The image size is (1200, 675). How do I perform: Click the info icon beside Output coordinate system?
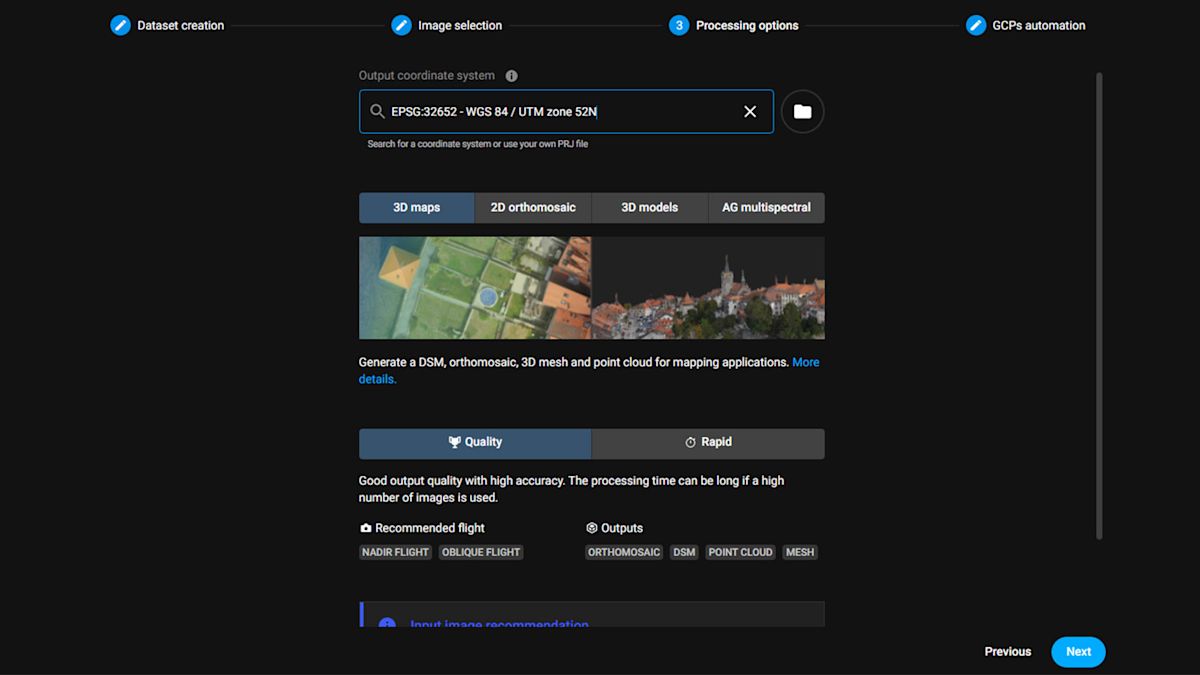(x=511, y=75)
